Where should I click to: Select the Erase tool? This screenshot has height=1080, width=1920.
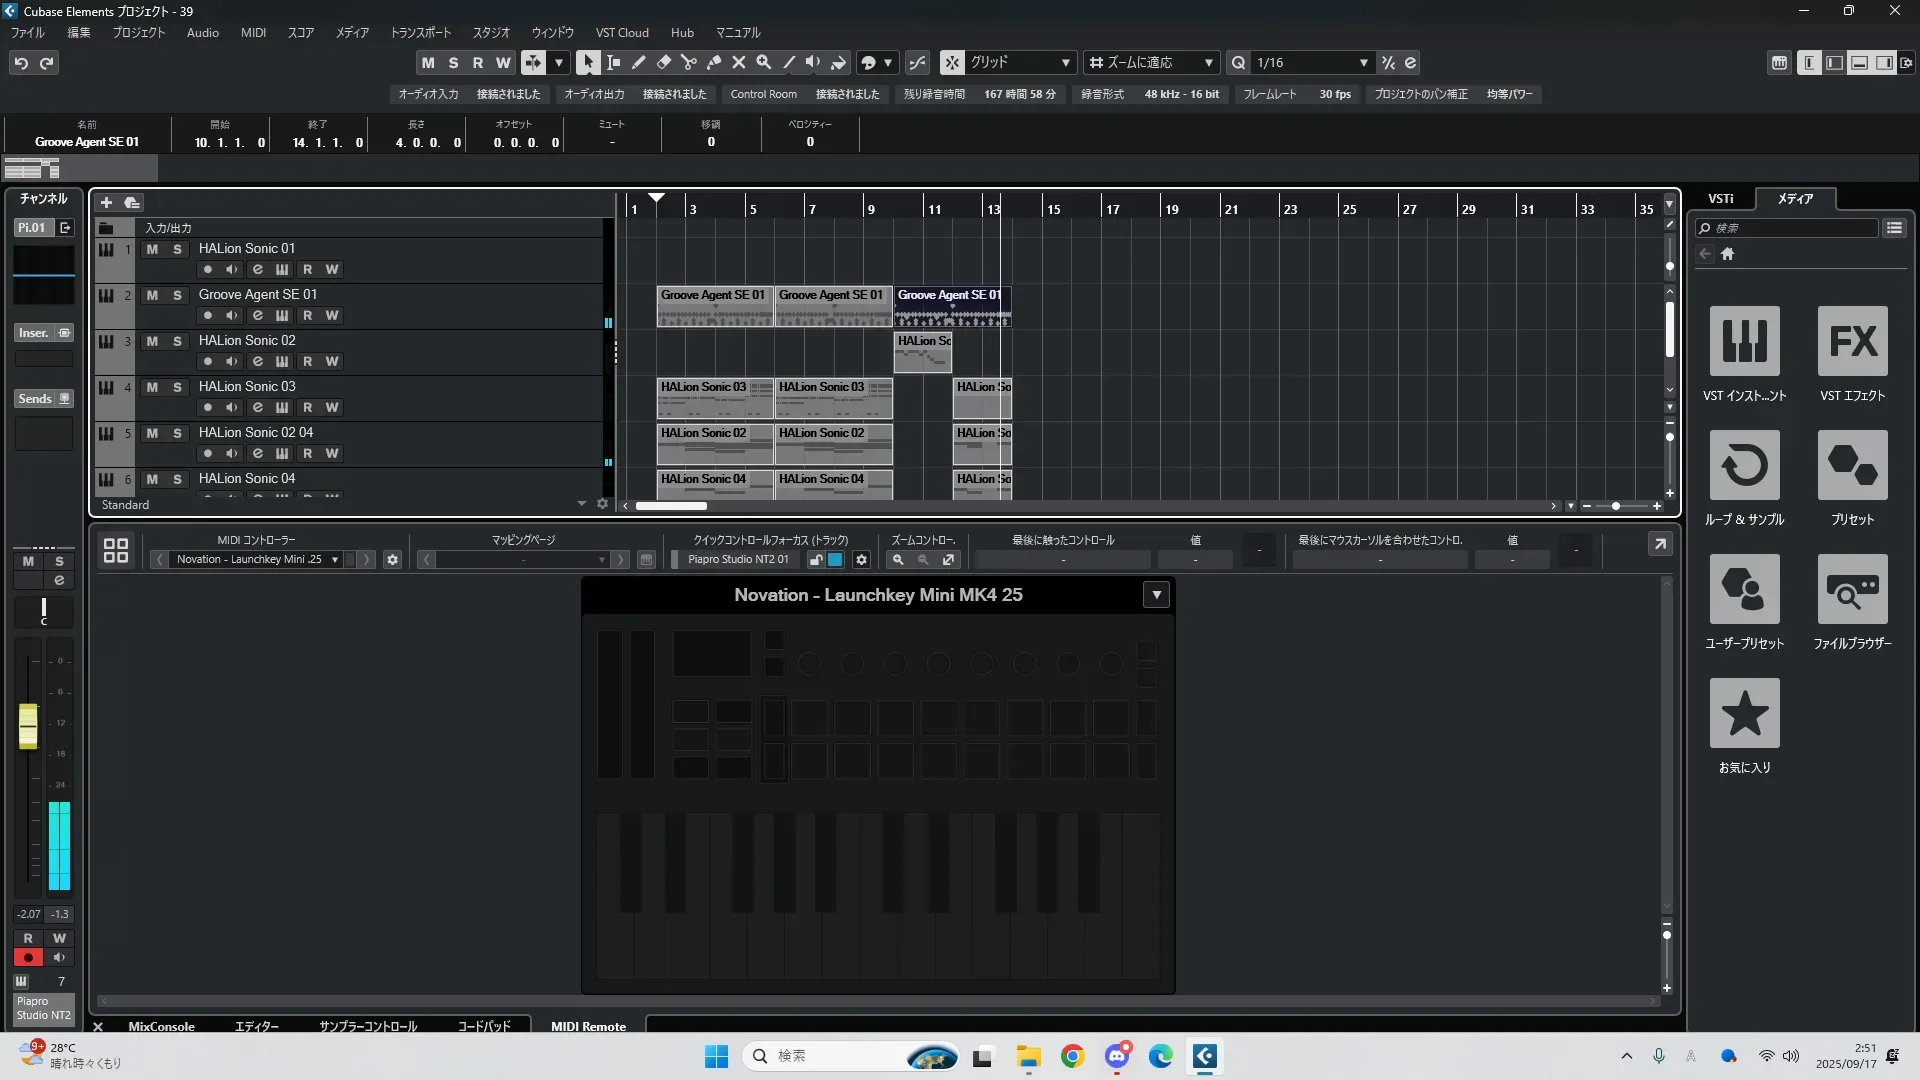coord(664,62)
